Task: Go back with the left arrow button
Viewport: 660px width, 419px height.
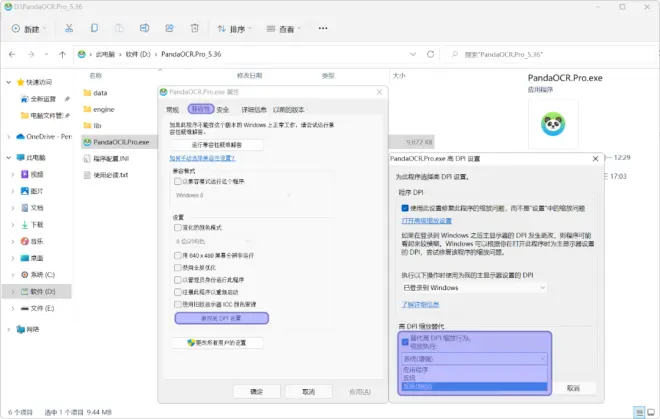Action: coord(12,54)
